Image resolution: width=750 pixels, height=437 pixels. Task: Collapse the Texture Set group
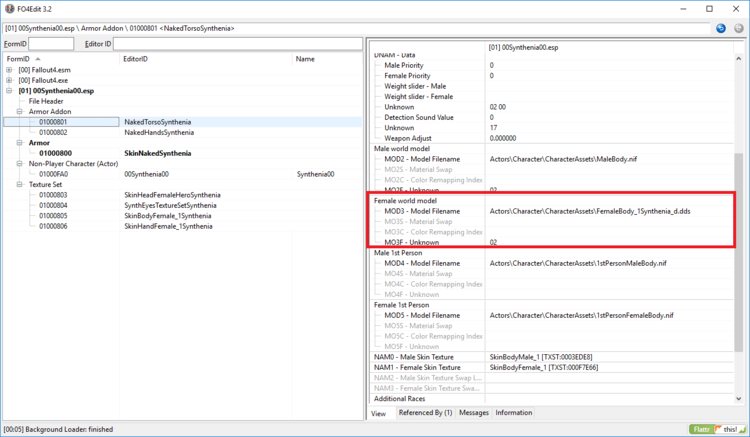point(20,185)
